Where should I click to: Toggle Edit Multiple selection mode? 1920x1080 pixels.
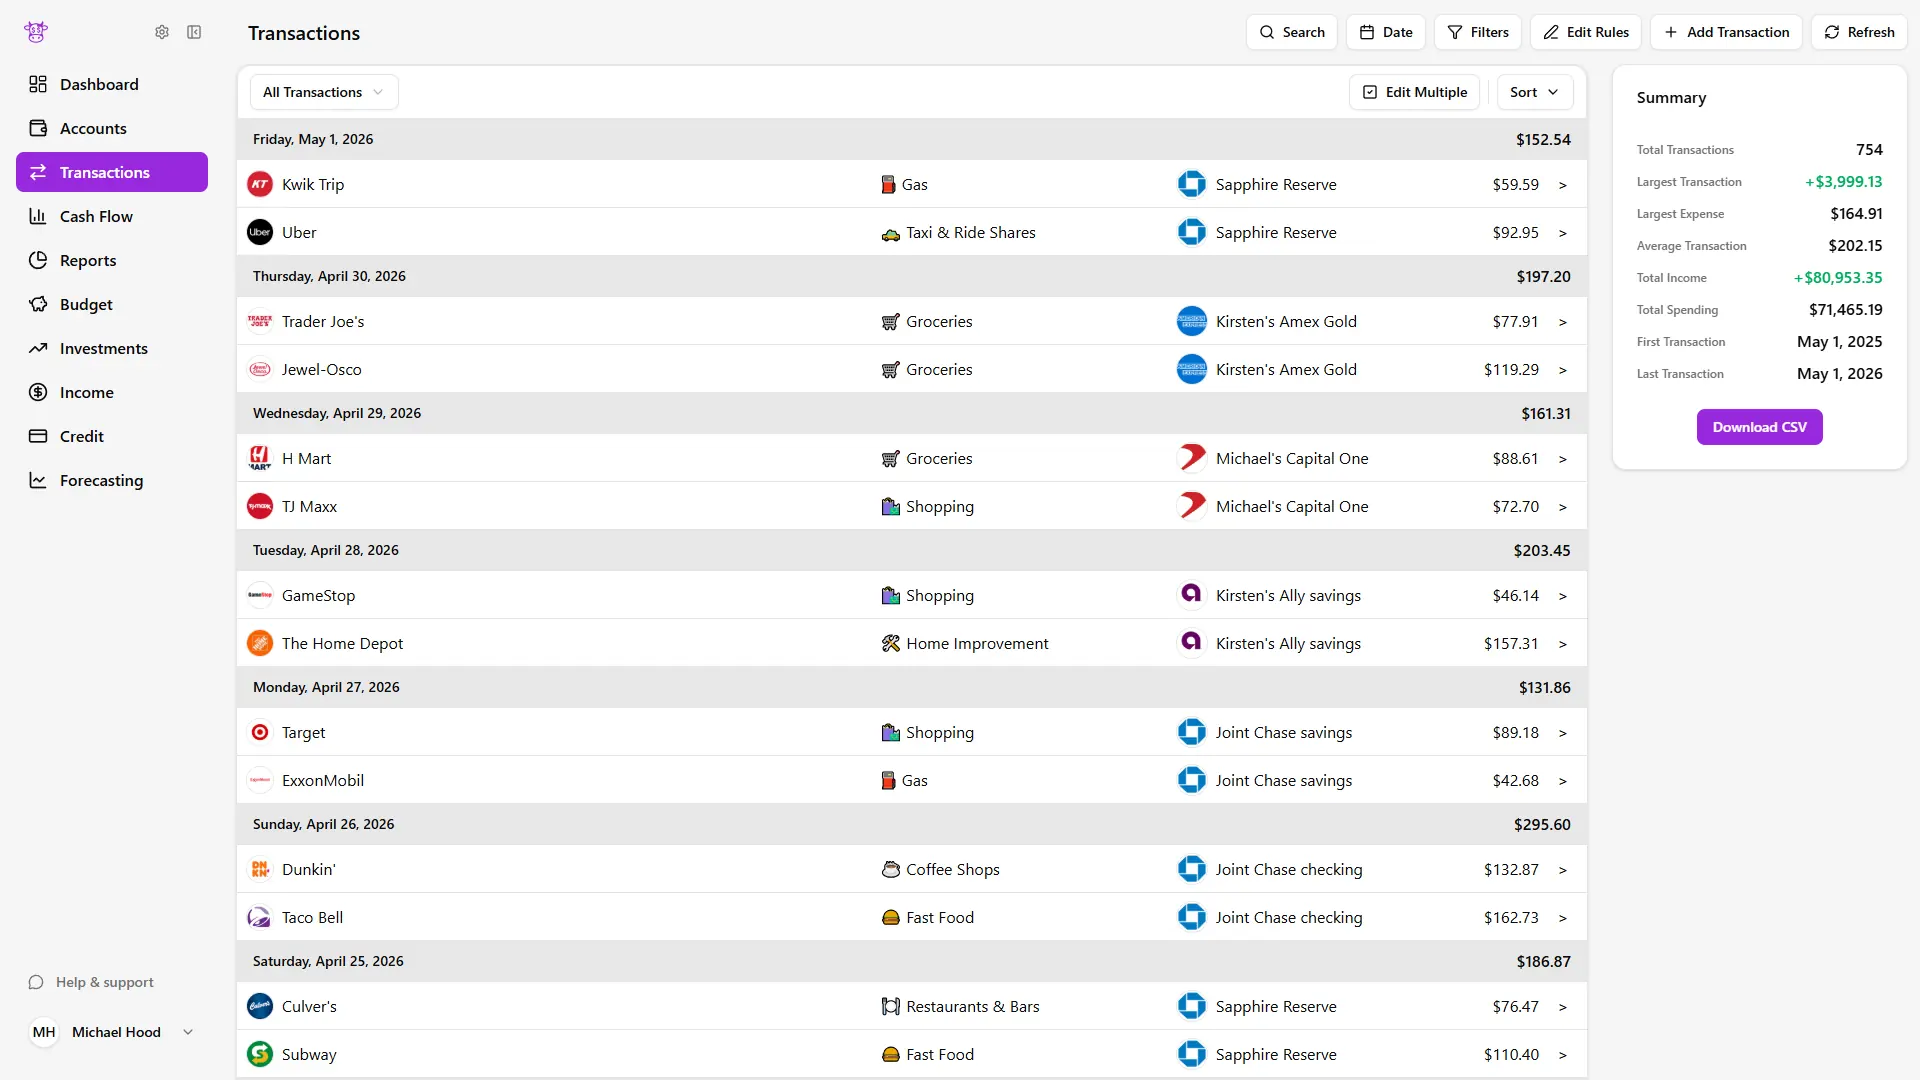pyautogui.click(x=1414, y=92)
